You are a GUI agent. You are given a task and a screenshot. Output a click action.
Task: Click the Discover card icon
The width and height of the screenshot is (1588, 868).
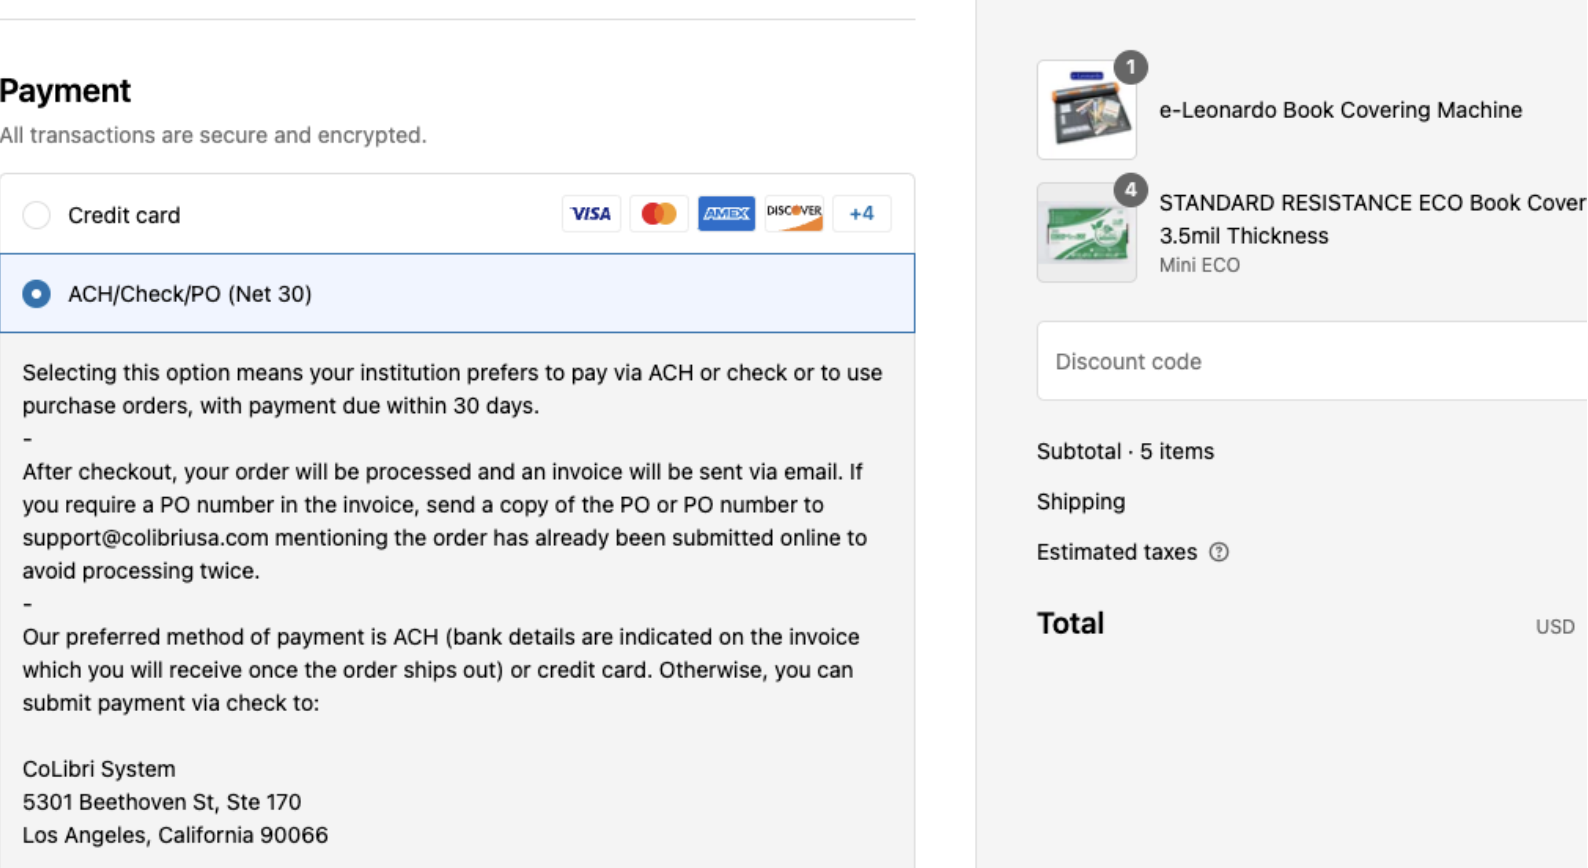pyautogui.click(x=794, y=214)
